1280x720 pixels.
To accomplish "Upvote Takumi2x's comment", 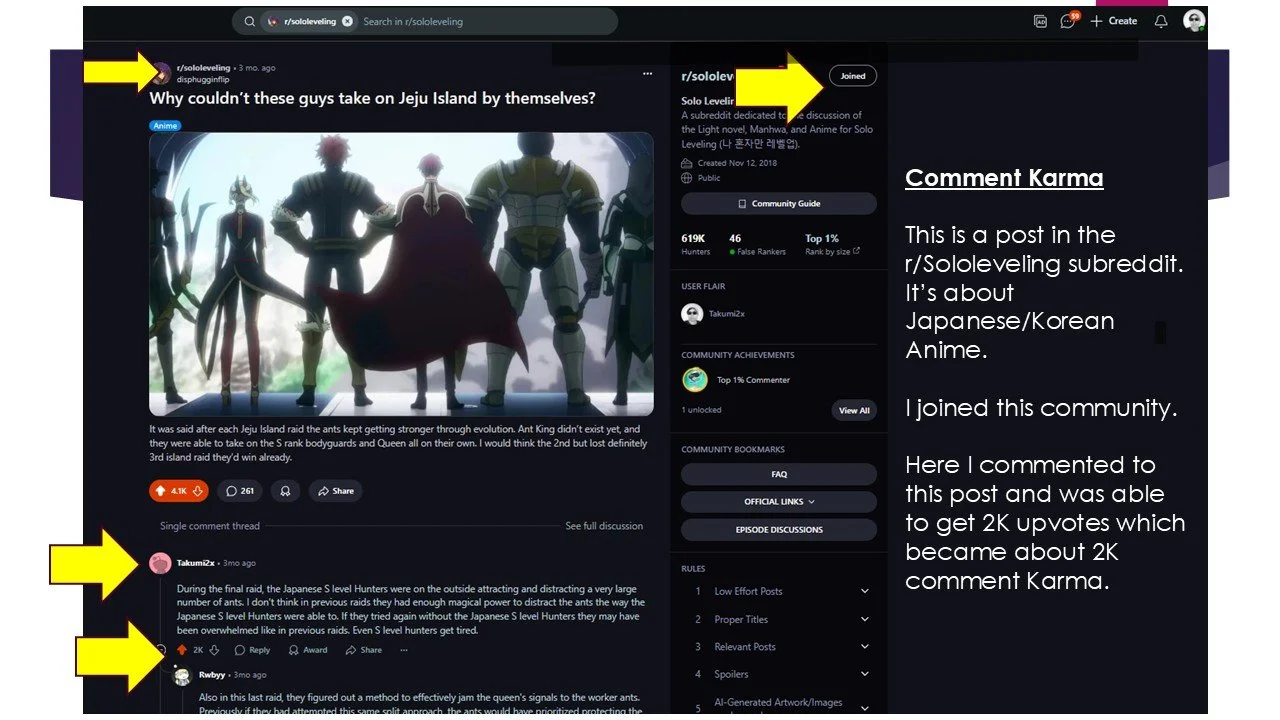I will coord(182,650).
